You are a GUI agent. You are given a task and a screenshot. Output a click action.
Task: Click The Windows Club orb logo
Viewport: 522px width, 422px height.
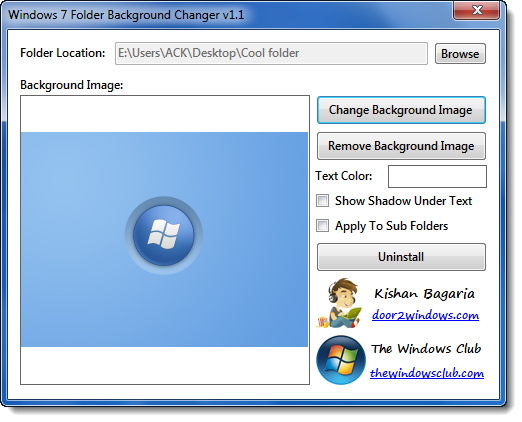click(341, 360)
